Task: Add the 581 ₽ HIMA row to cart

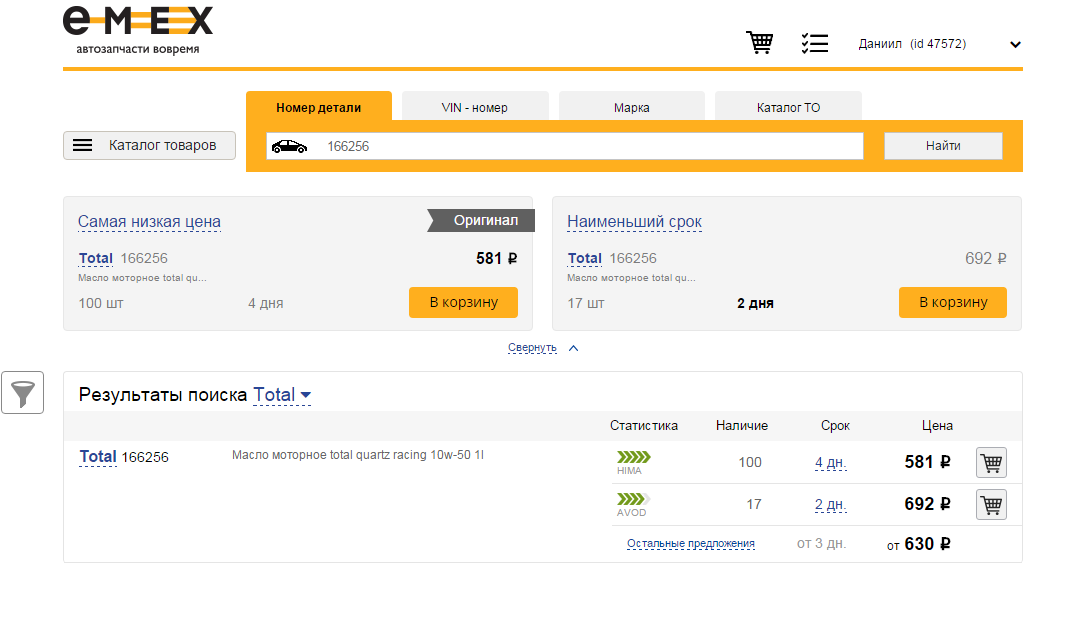Action: click(x=991, y=462)
